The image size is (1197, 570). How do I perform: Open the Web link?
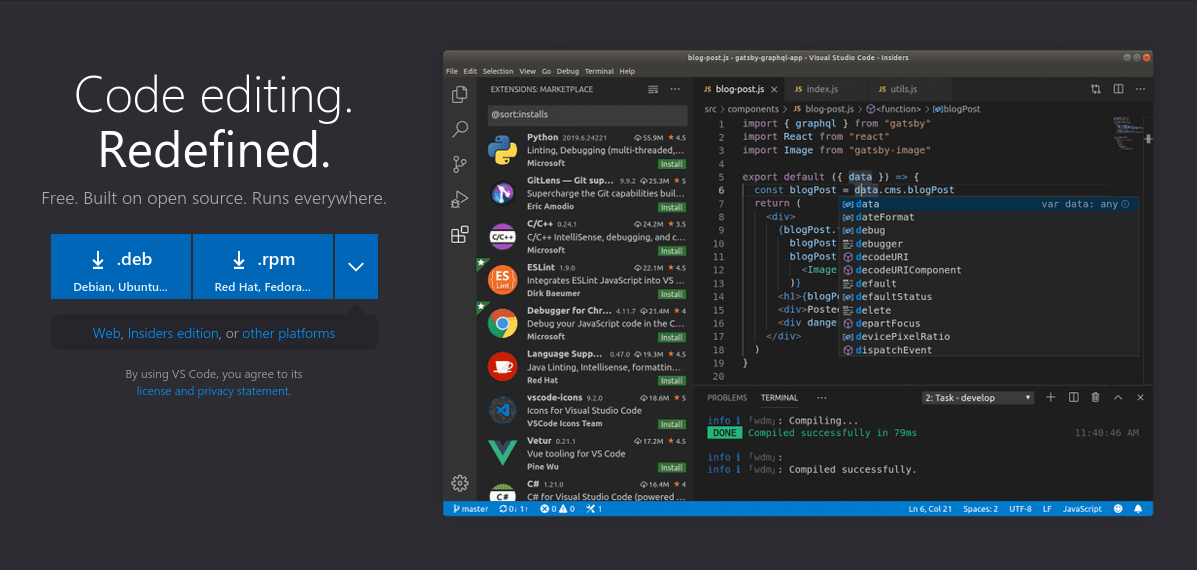coord(106,333)
